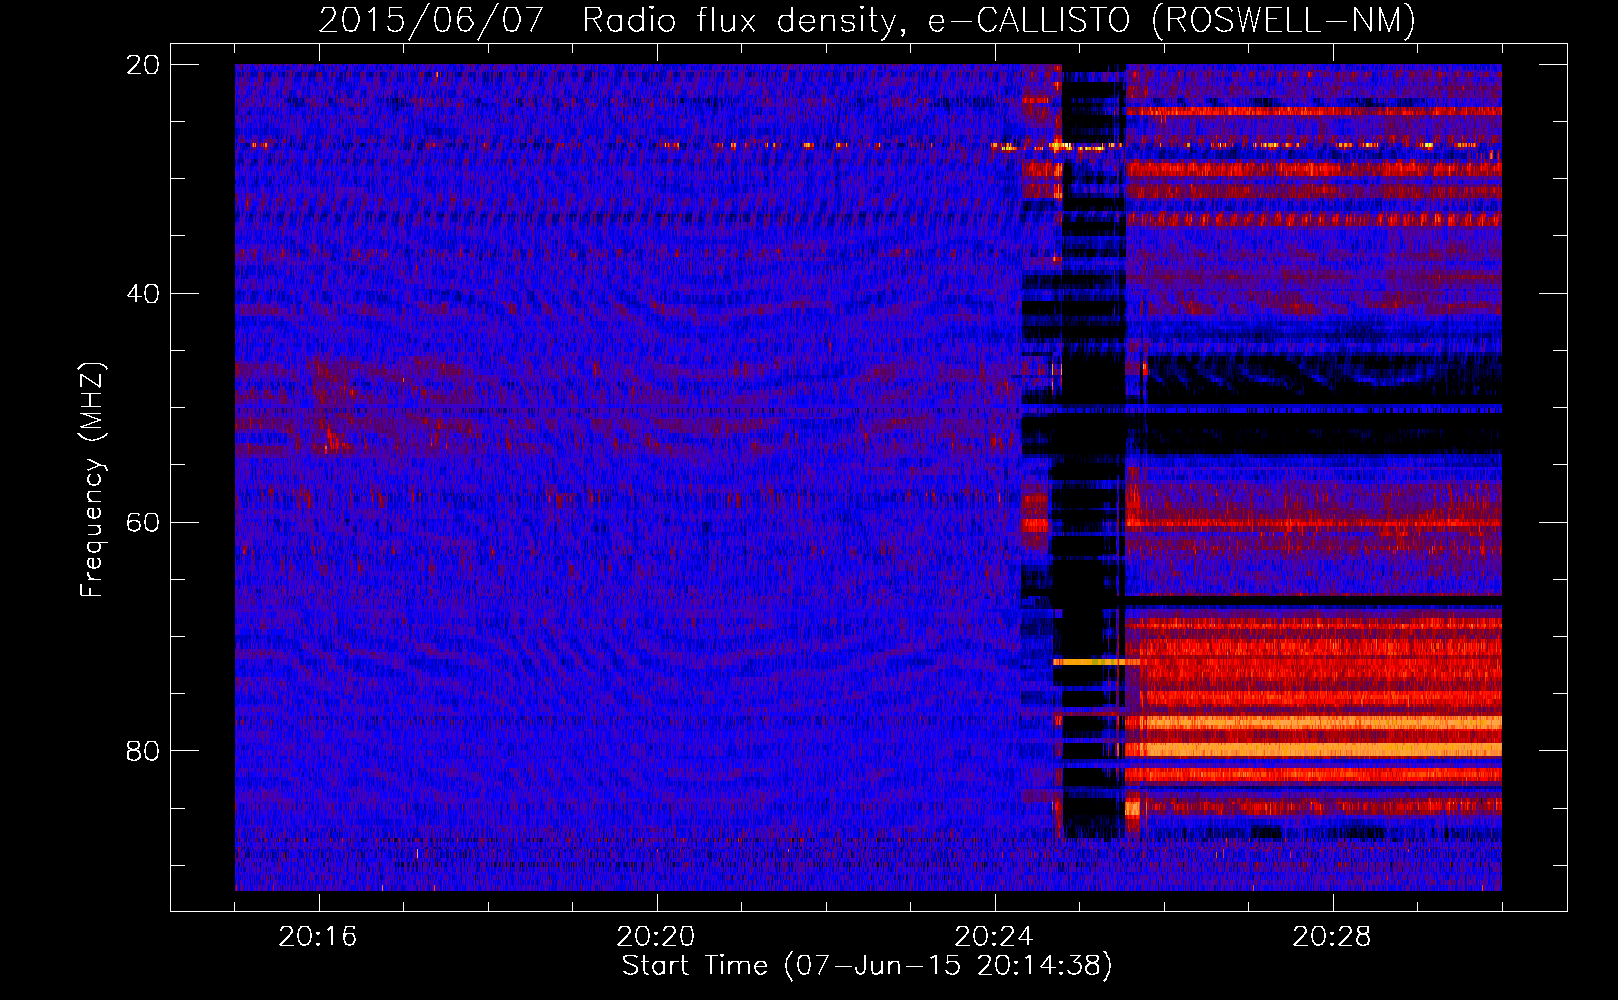Click the time axis label '20:20'
Viewport: 1618px width, 1000px height.
pos(656,937)
